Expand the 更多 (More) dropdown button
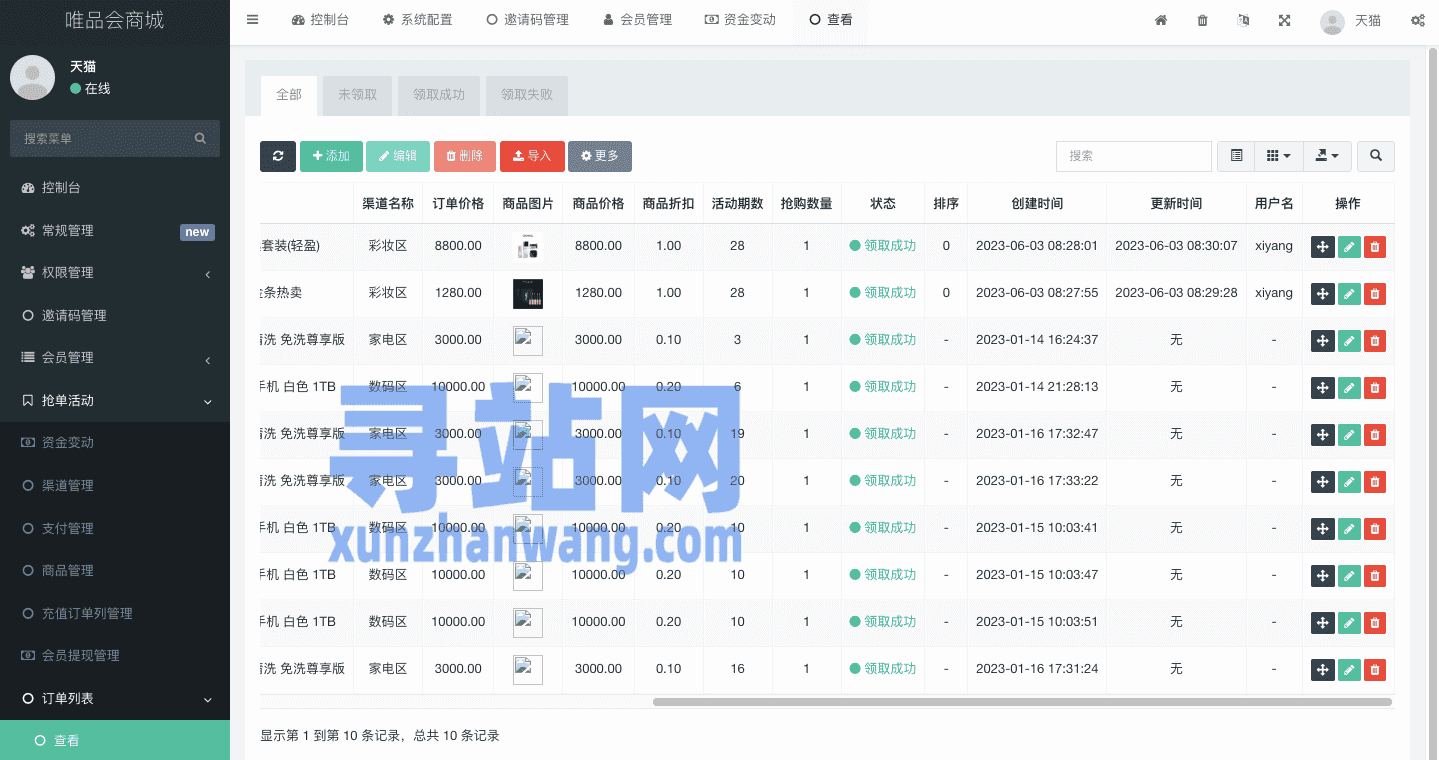1439x760 pixels. tap(600, 156)
